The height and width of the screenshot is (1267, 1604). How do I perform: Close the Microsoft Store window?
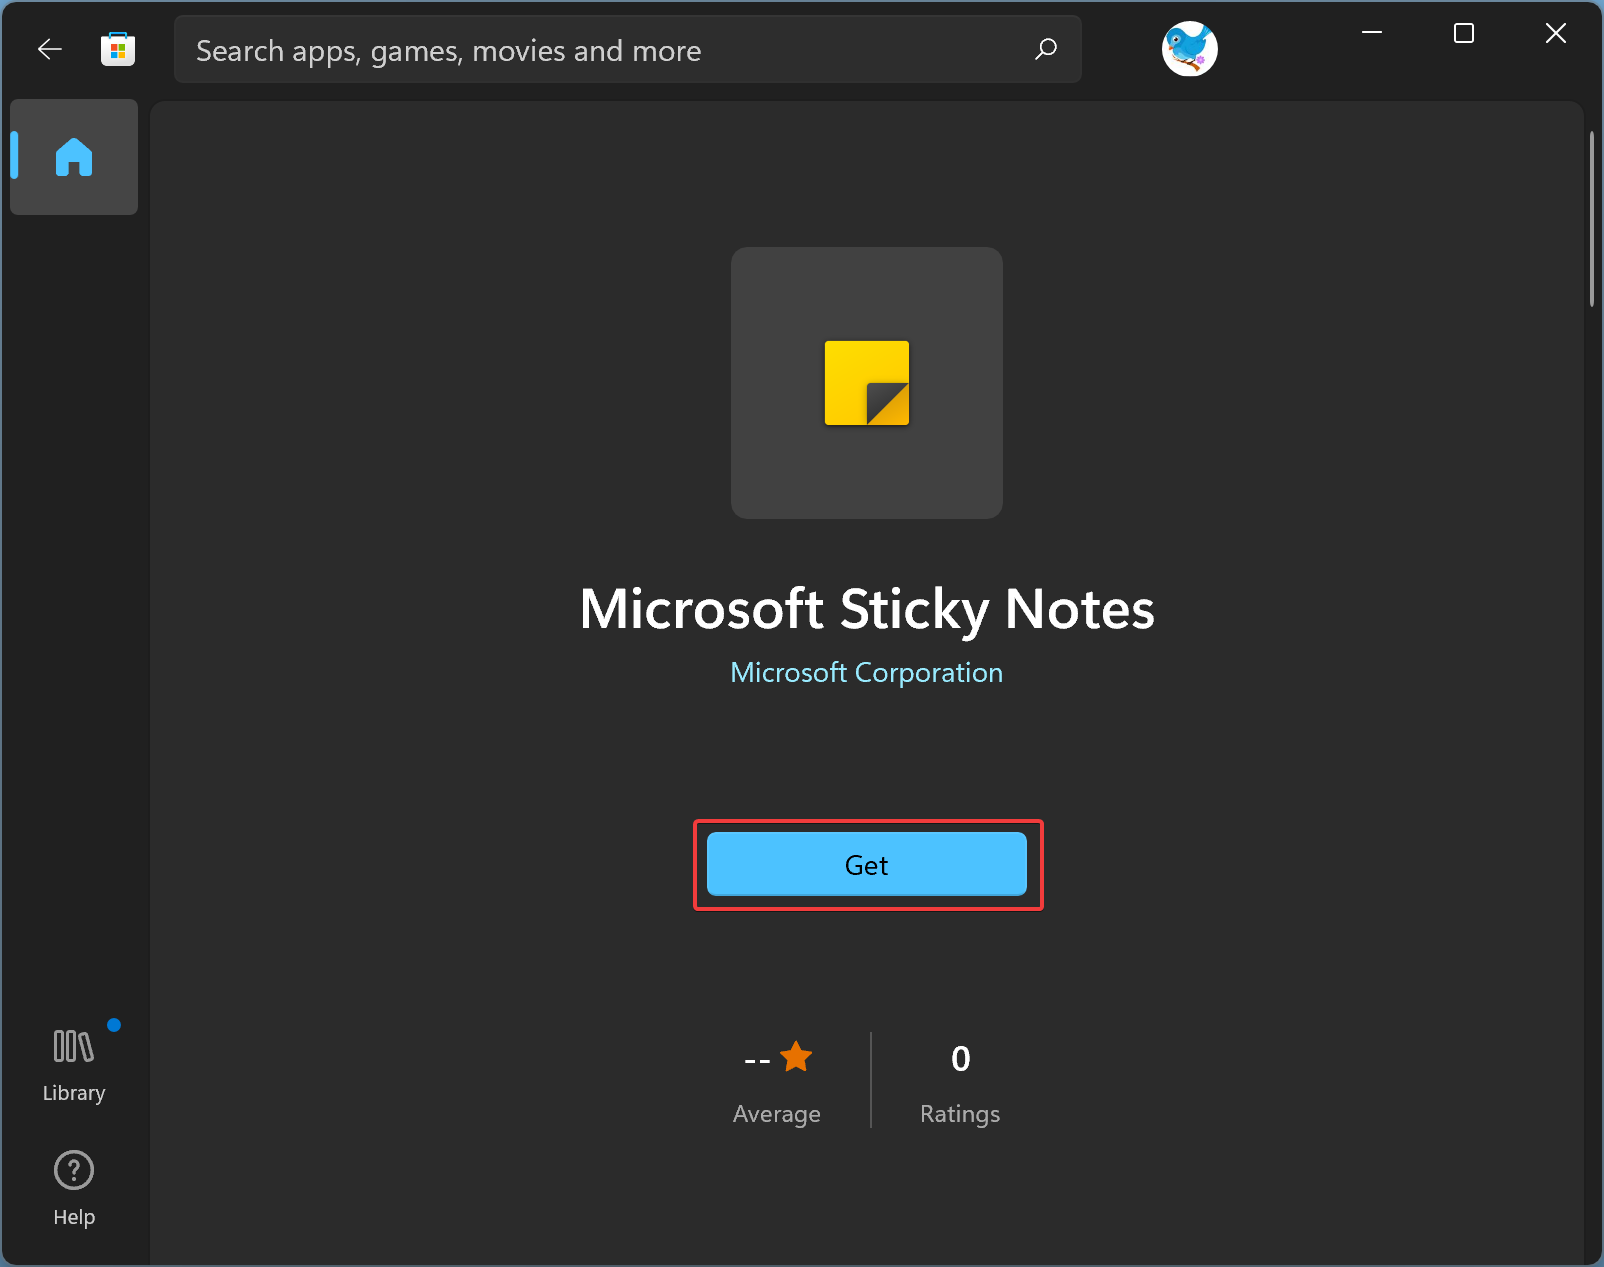coord(1556,33)
